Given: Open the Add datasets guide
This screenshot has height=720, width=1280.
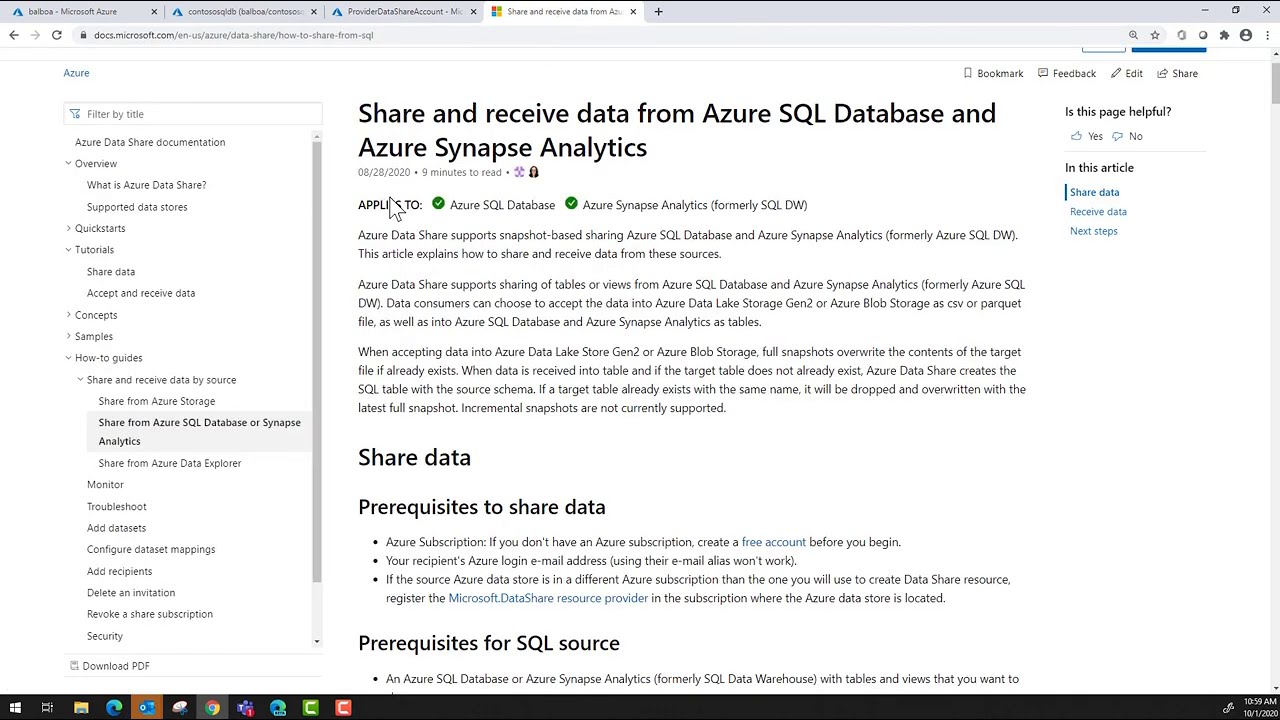Looking at the screenshot, I should pos(116,528).
